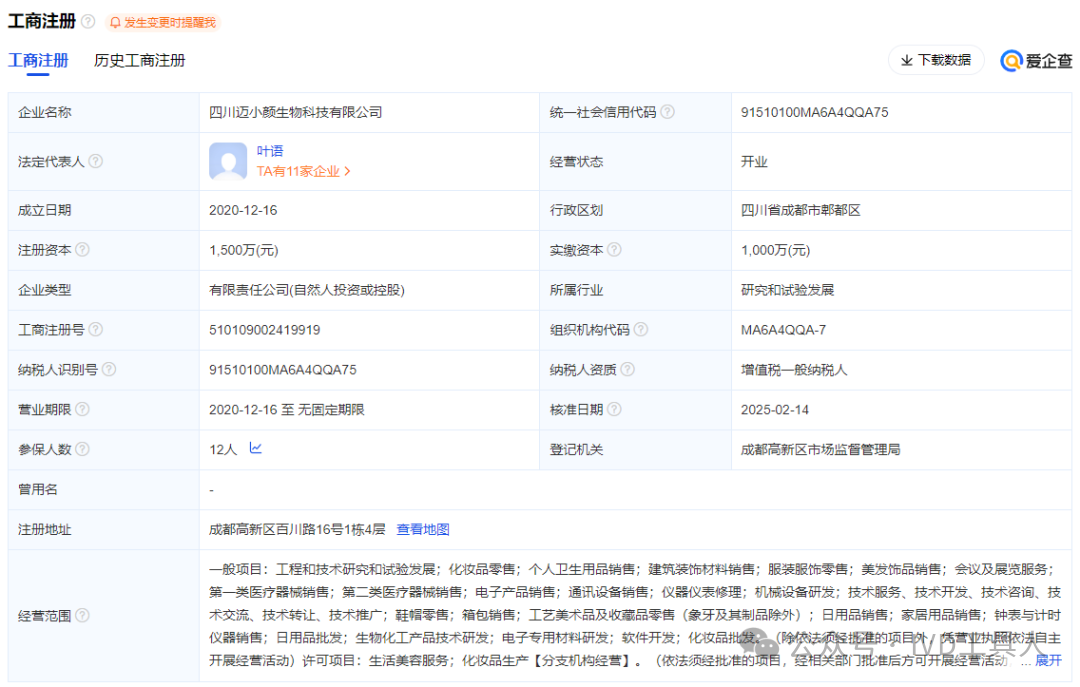
Task: Click company type 有限责任公司(自然人投资或控股)
Action: tap(307, 290)
